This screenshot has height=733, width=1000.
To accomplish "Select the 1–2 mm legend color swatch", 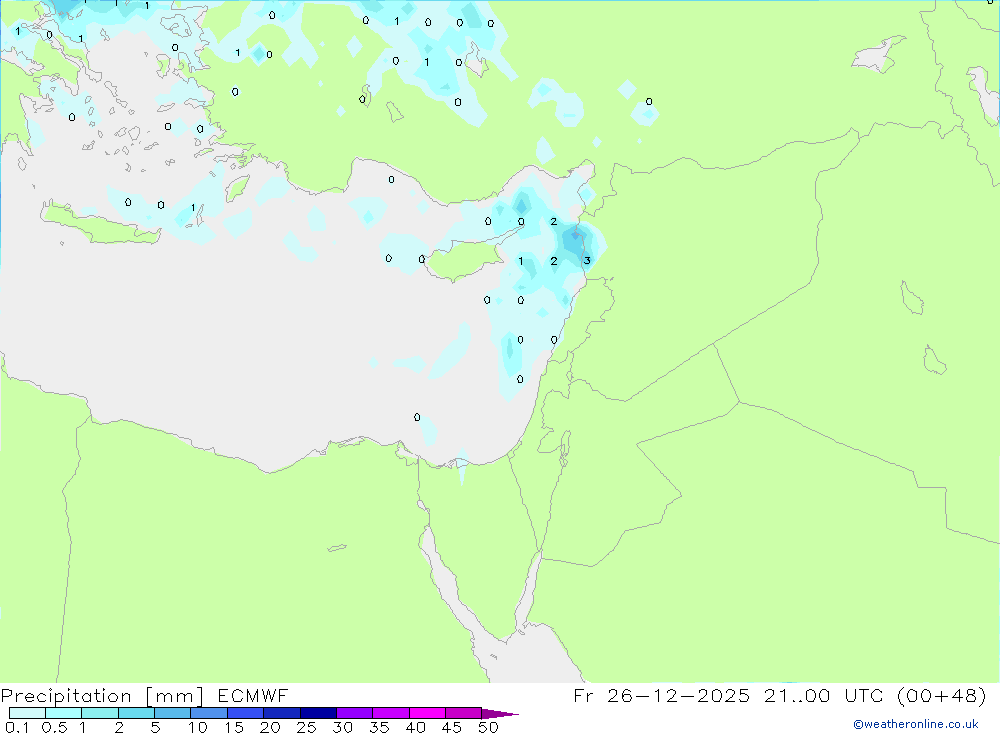I will pos(100,713).
